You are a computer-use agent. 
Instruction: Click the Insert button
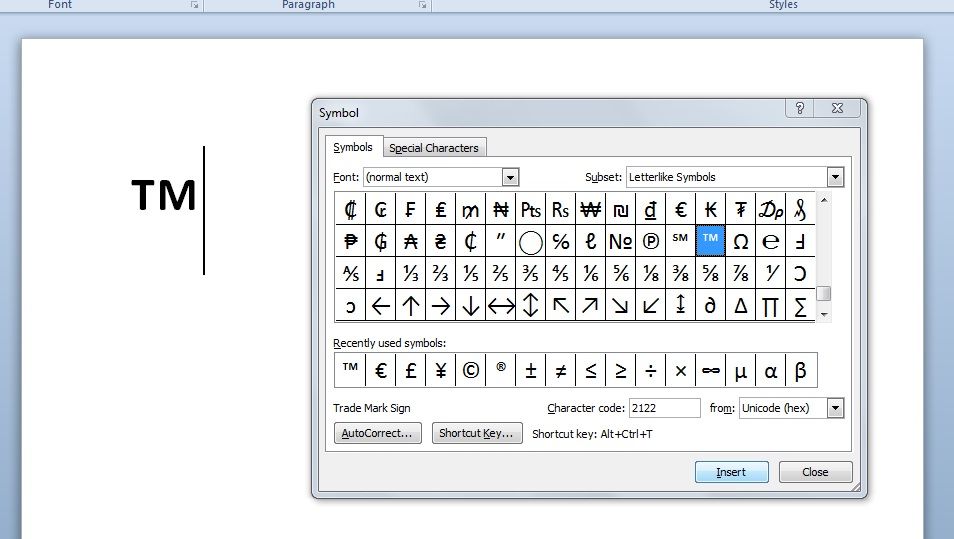pyautogui.click(x=731, y=472)
